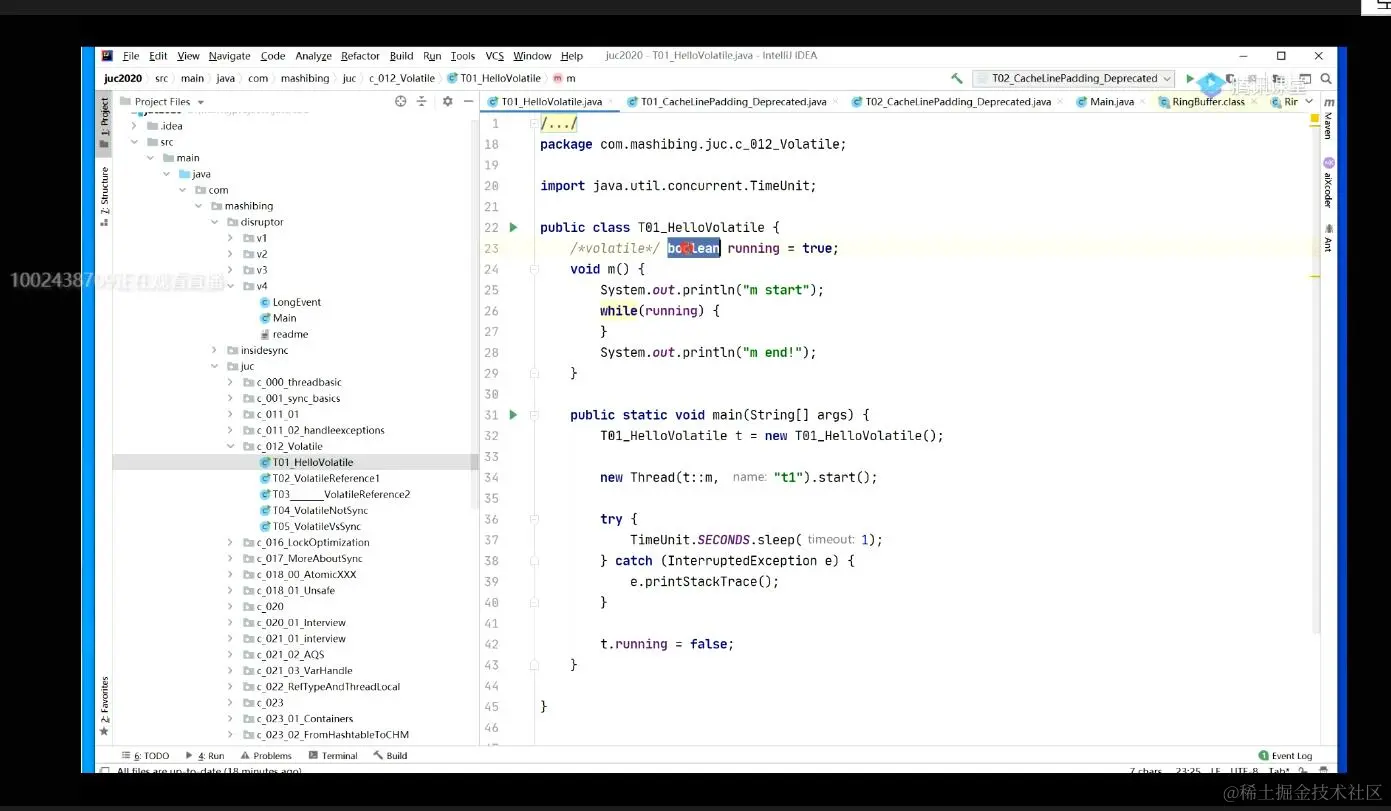Screen dimensions: 1391x811
Task: Click the run gutter arrow beside main method
Action: (x=514, y=414)
